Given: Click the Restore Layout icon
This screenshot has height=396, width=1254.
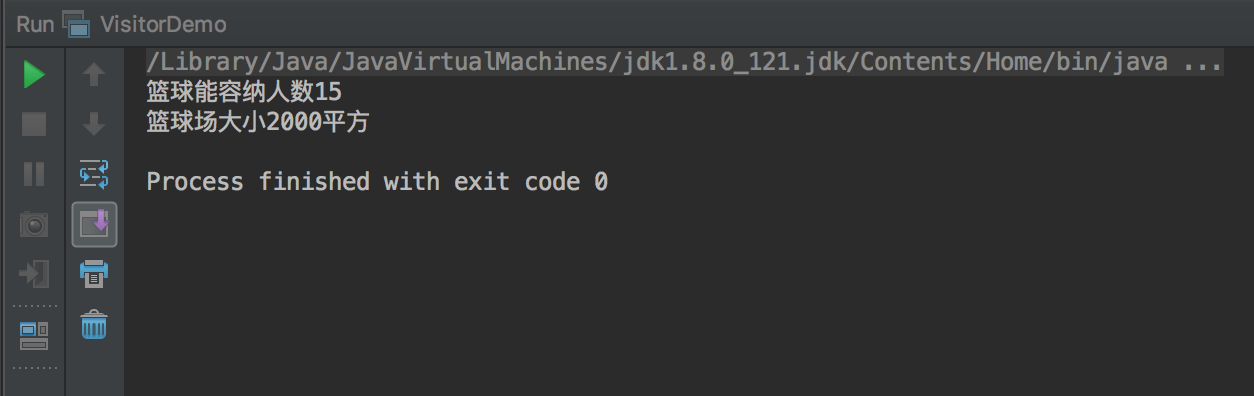Looking at the screenshot, I should [x=34, y=335].
